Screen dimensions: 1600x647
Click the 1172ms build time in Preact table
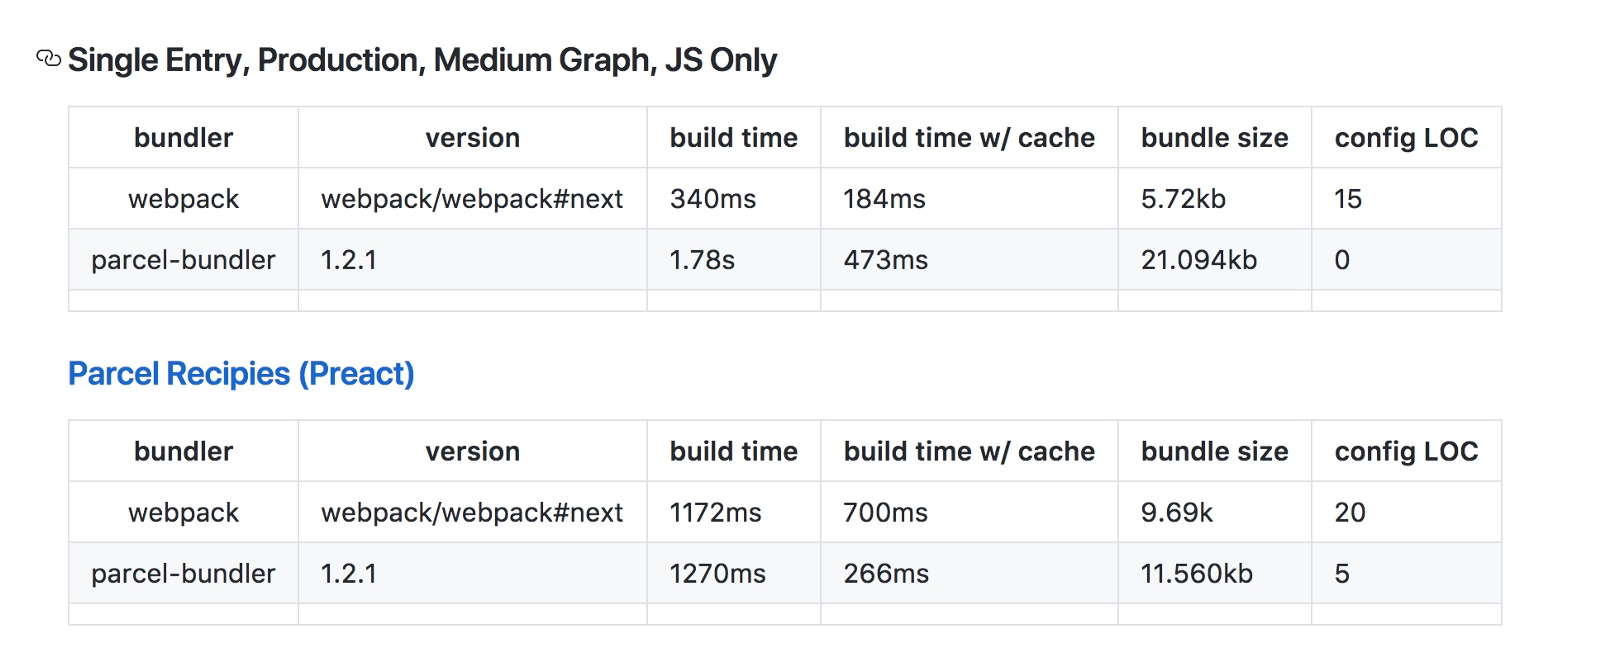(x=715, y=513)
